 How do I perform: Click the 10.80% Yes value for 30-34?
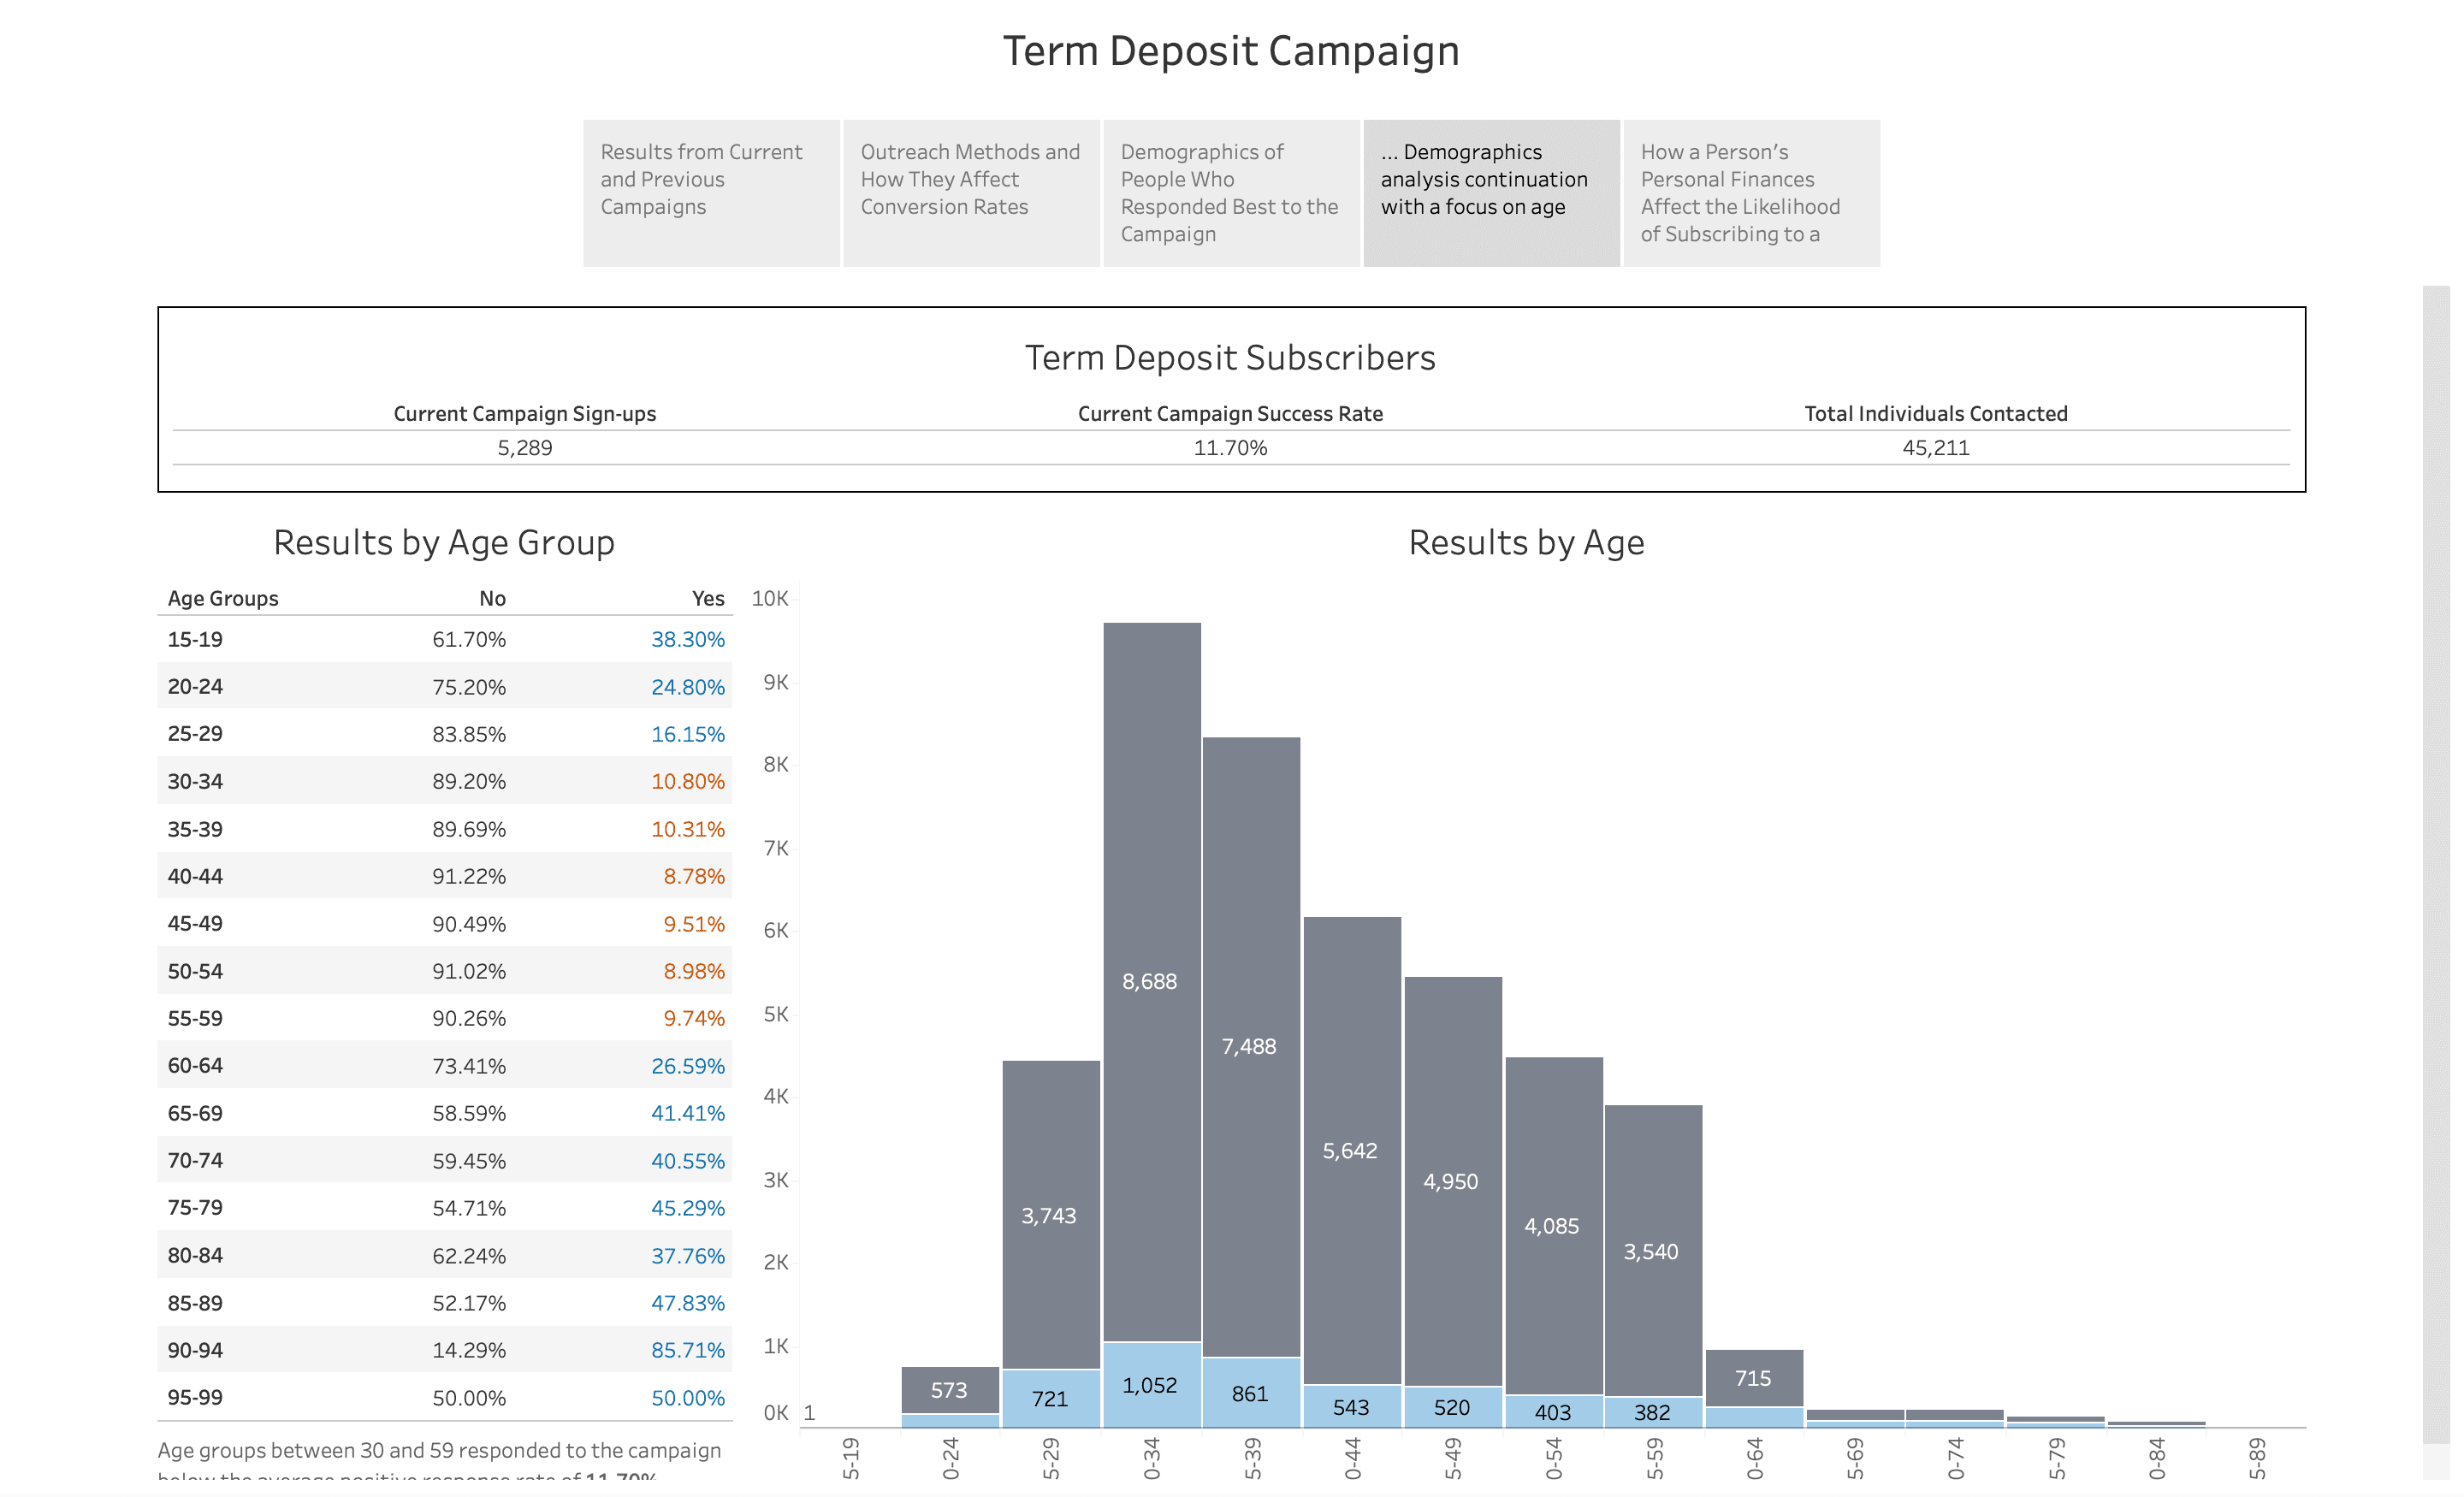tap(687, 781)
